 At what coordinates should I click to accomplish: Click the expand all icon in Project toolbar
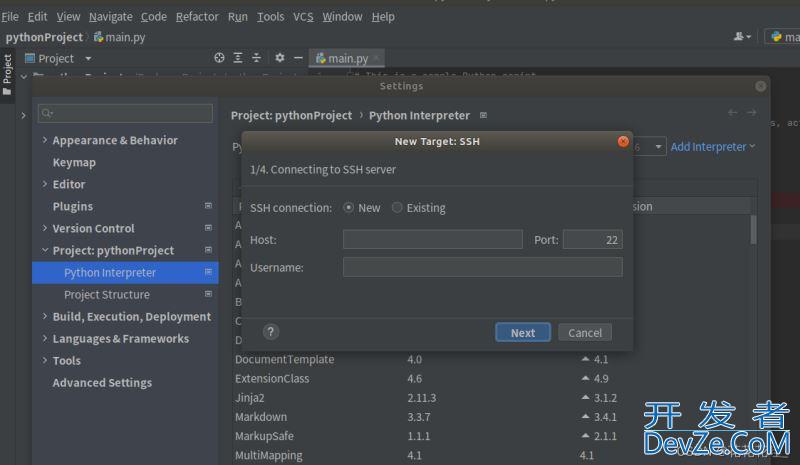click(238, 58)
